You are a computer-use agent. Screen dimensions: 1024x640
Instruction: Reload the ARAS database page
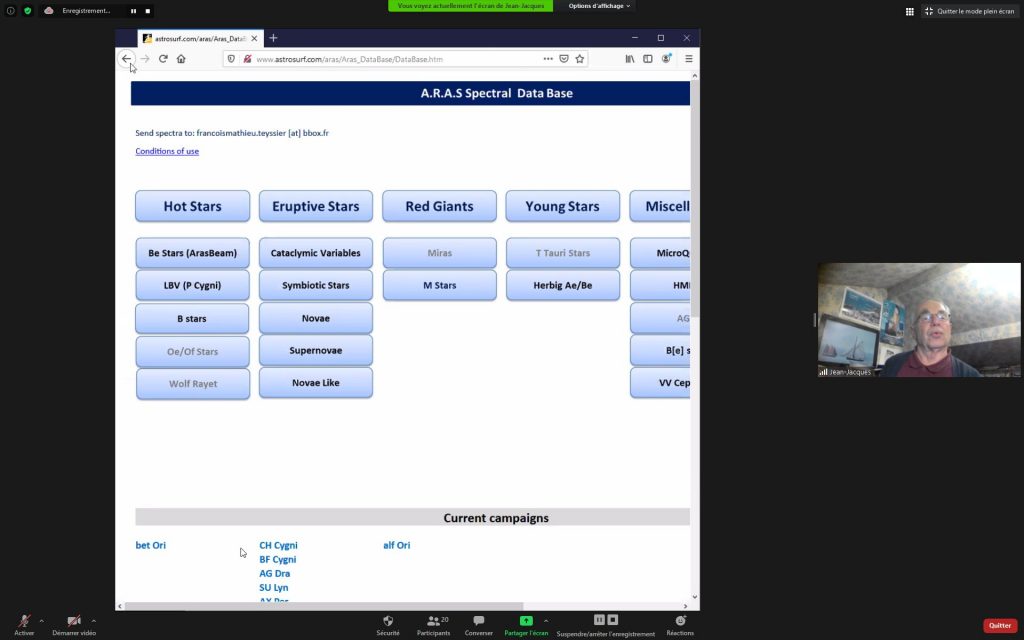(x=163, y=59)
